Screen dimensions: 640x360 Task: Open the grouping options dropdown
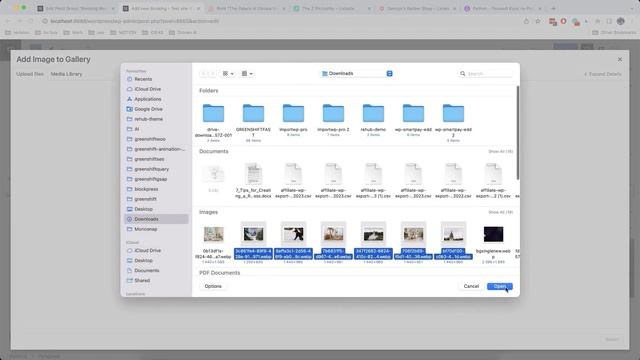pyautogui.click(x=247, y=73)
